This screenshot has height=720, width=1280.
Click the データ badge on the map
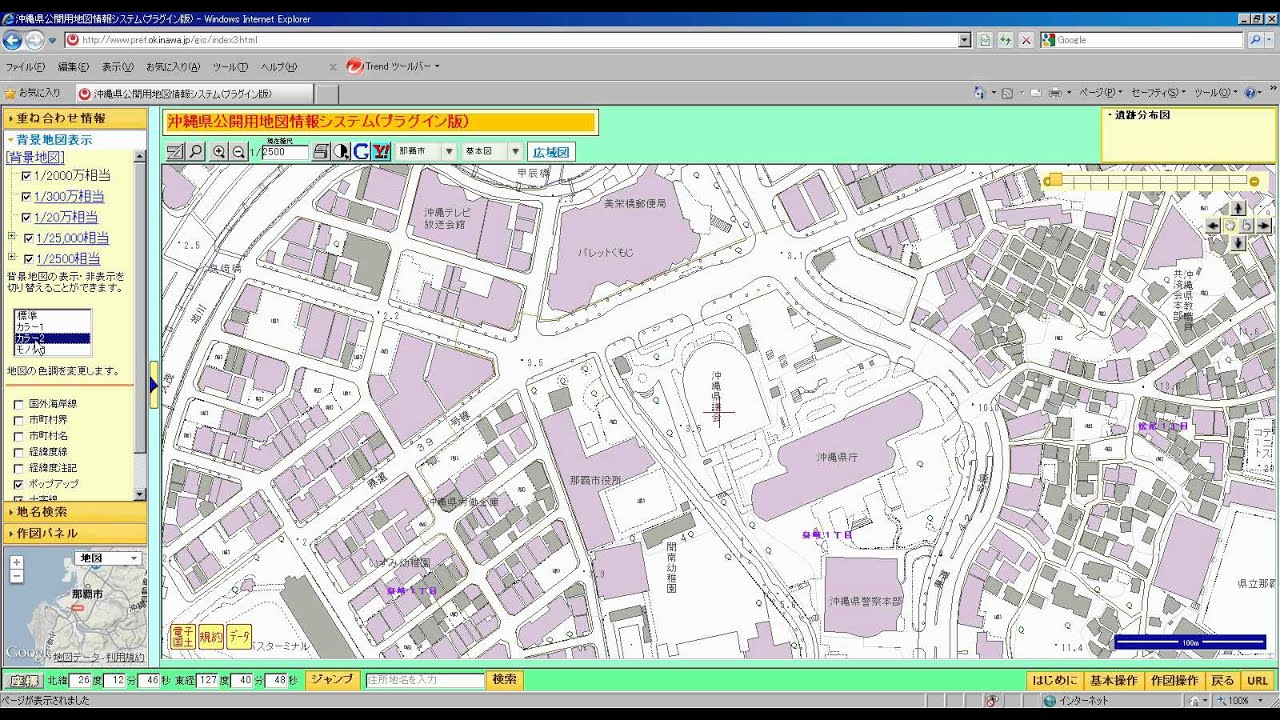click(x=239, y=637)
